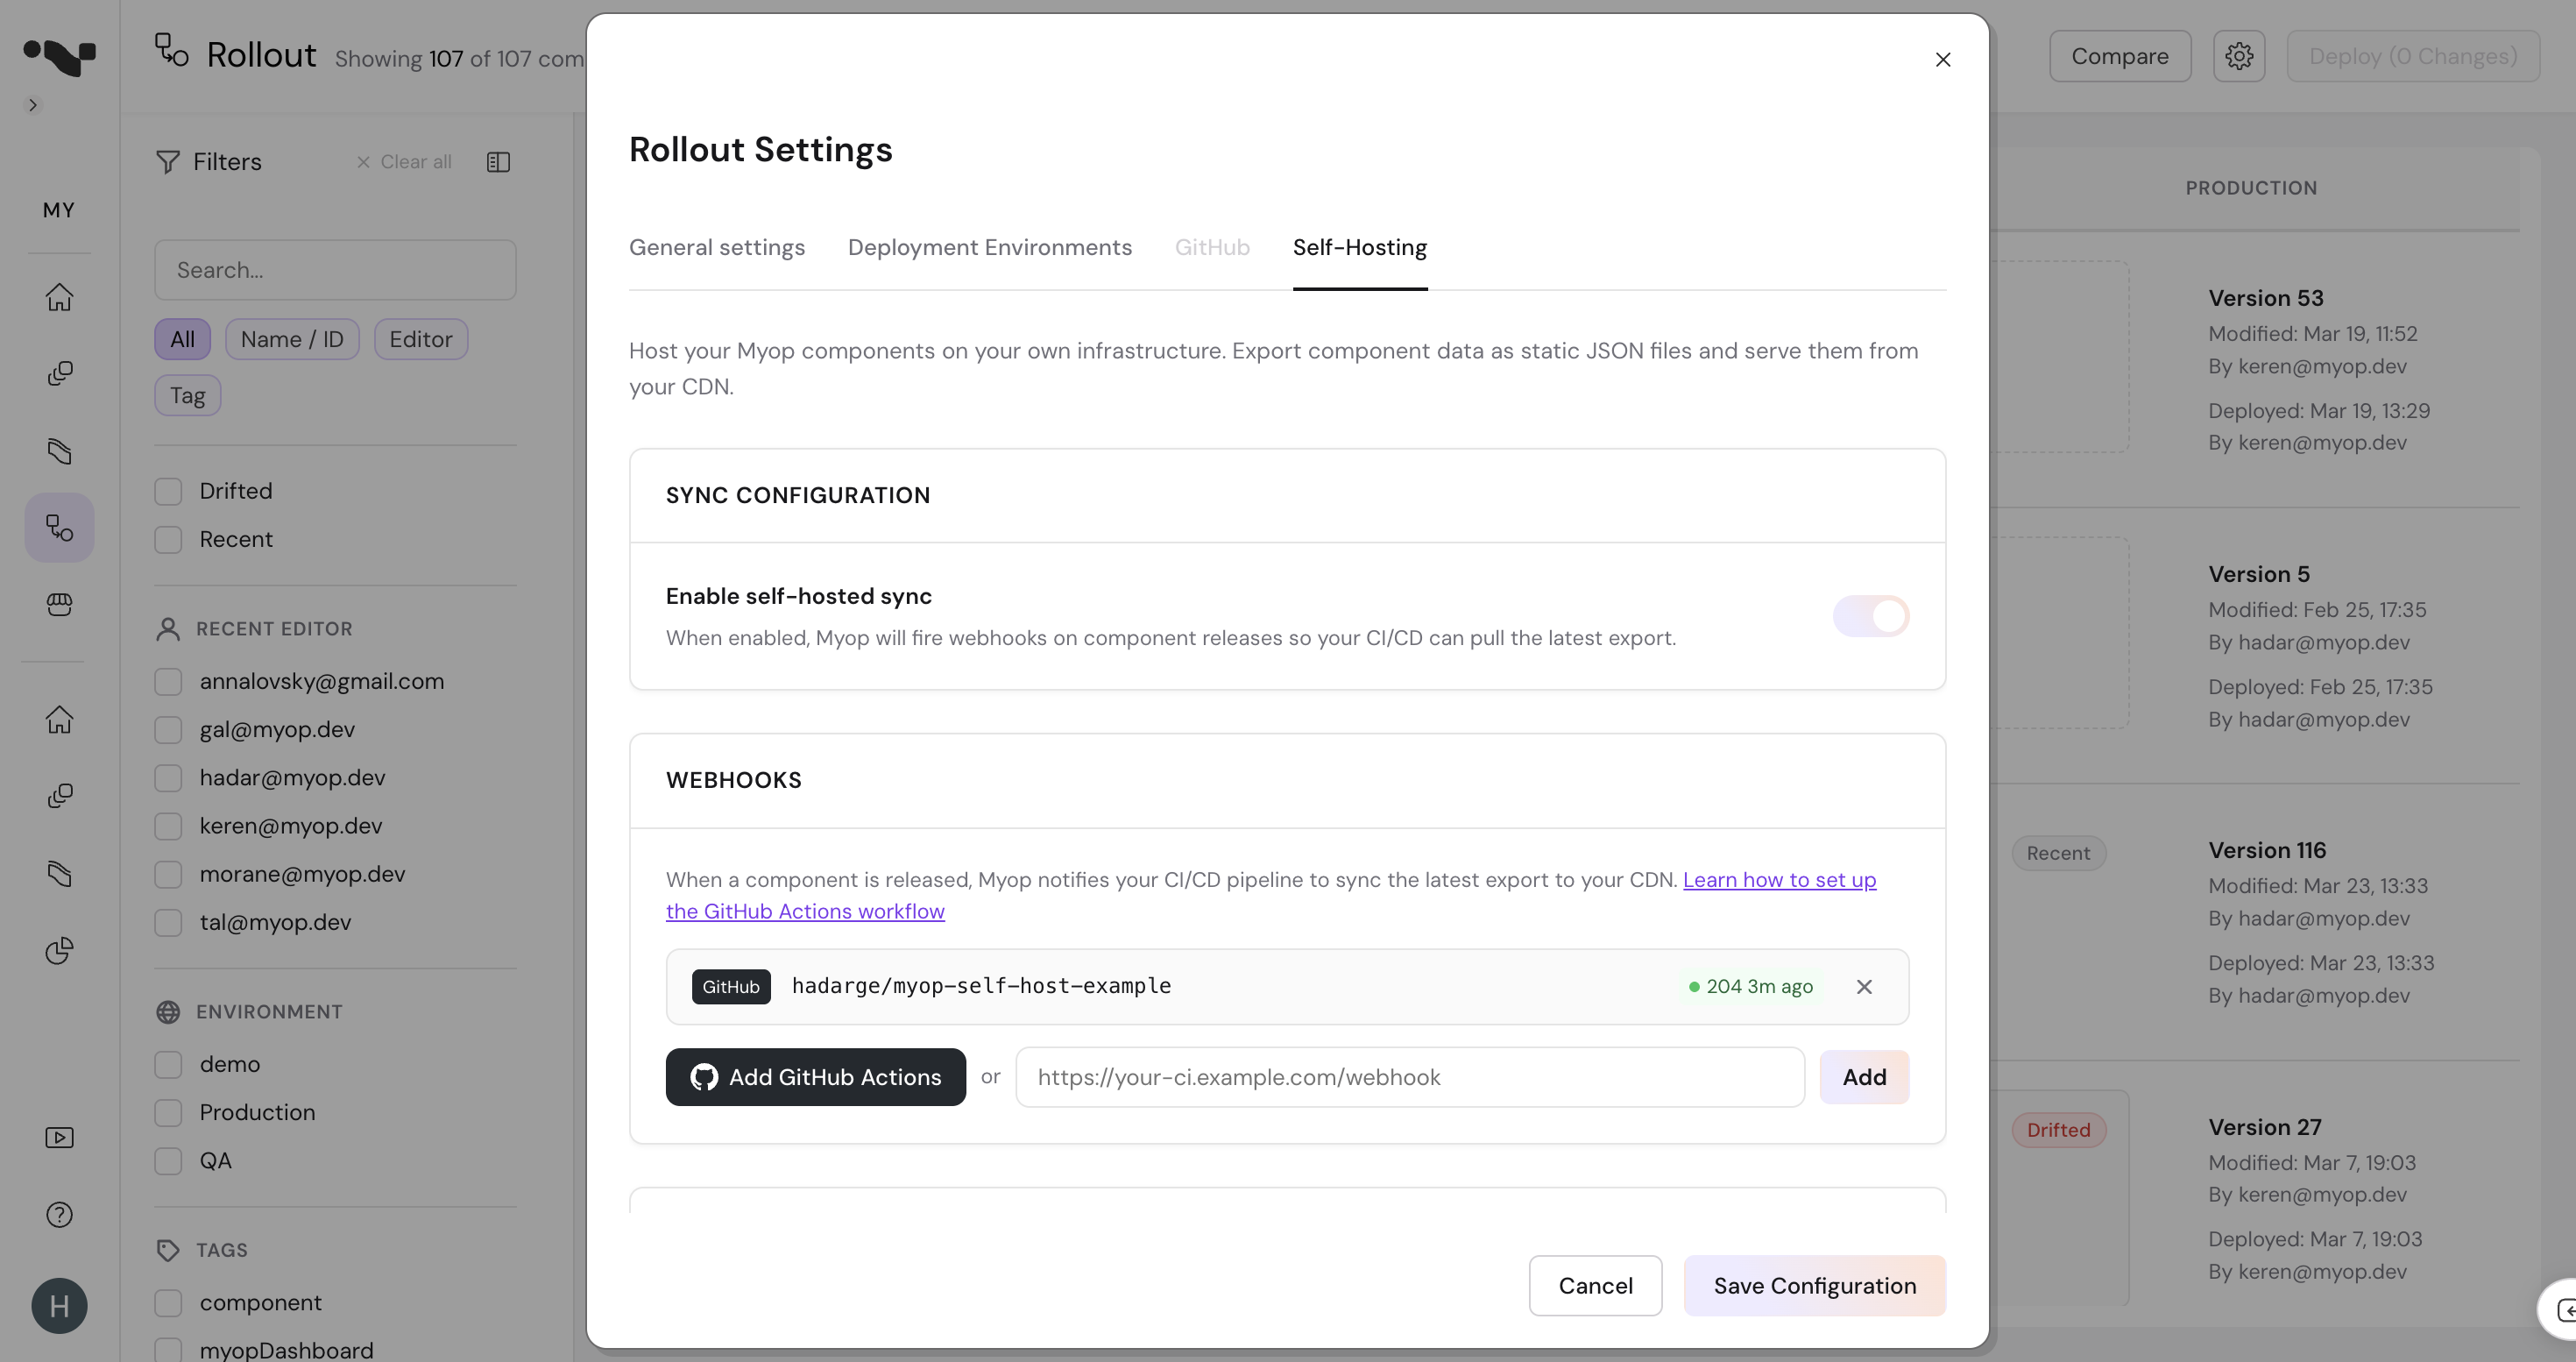Check the keren@myop.dev editor checkbox

(x=168, y=826)
